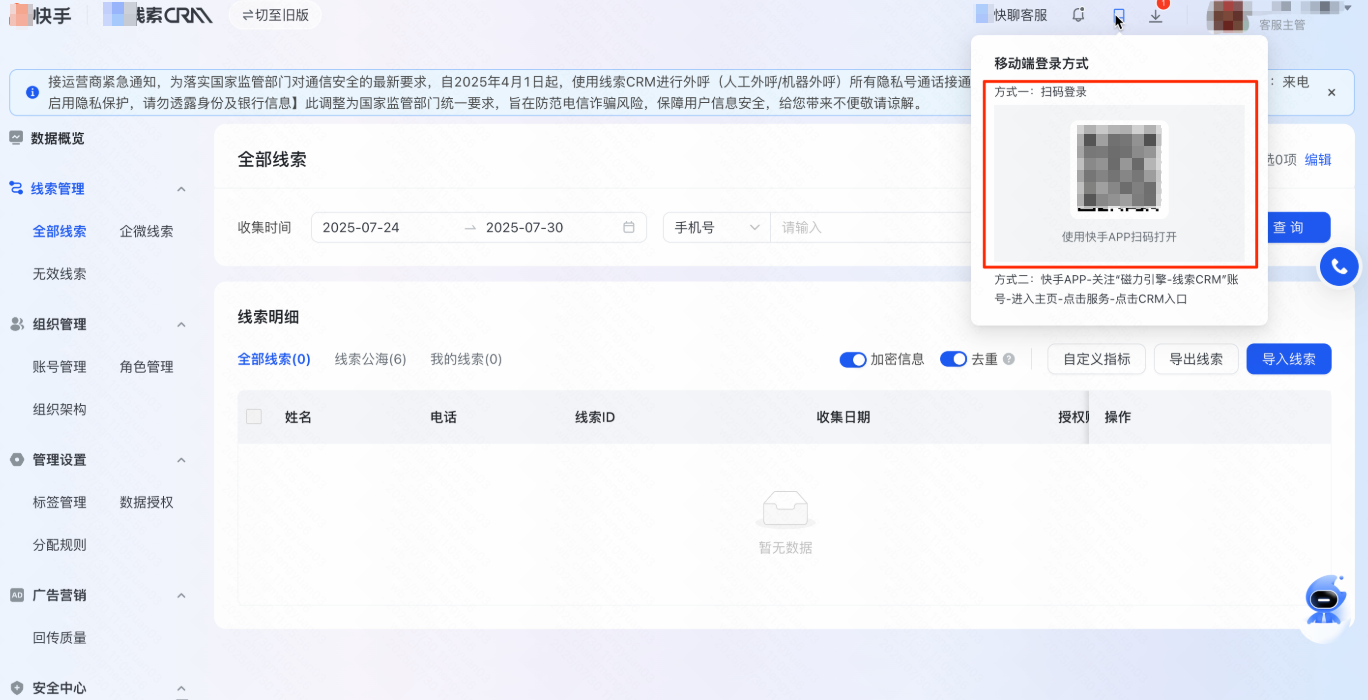
Task: Open 组织架构 in sidebar
Action: pos(60,409)
